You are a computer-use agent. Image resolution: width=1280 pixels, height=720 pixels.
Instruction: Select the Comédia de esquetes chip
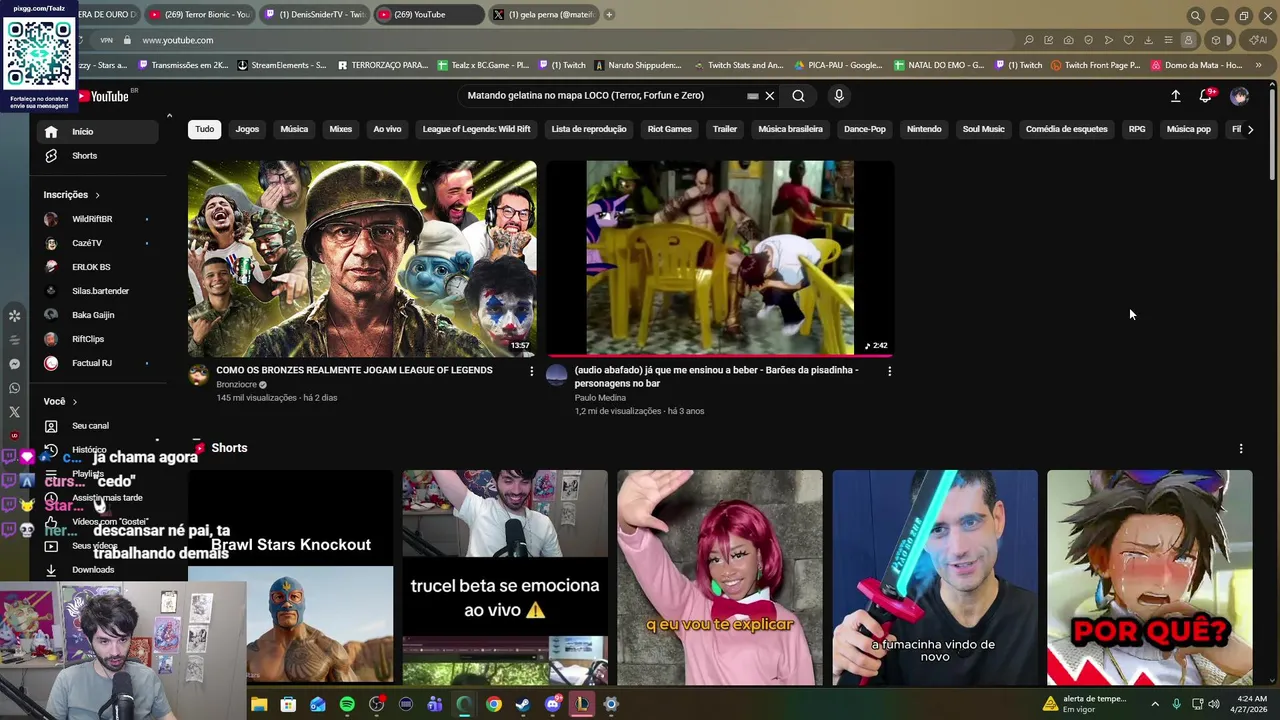coord(1066,129)
